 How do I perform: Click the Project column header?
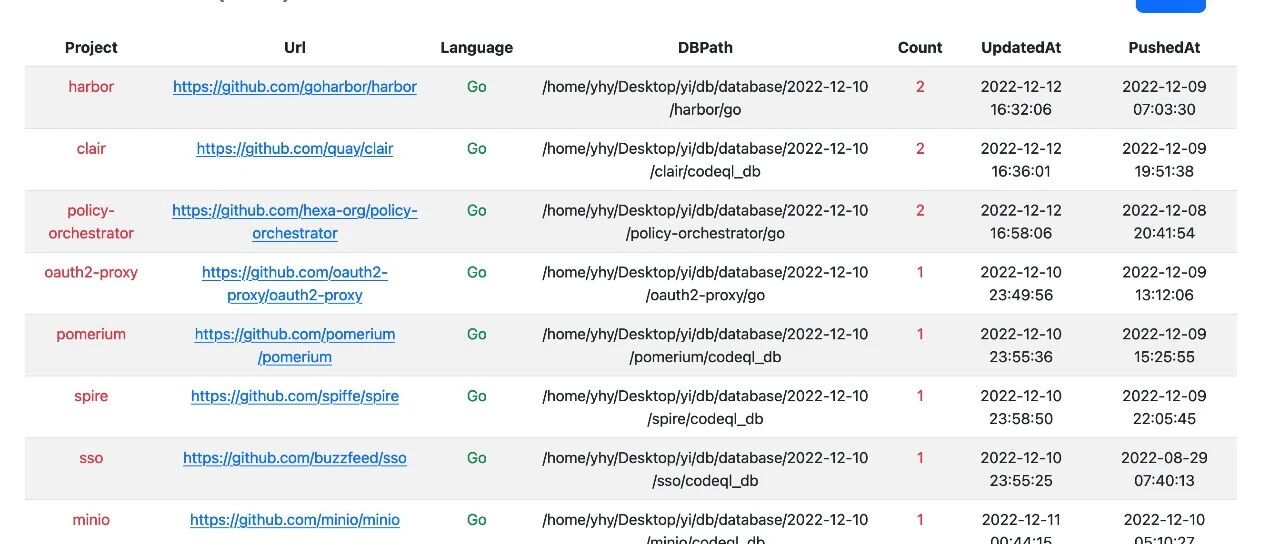point(91,48)
